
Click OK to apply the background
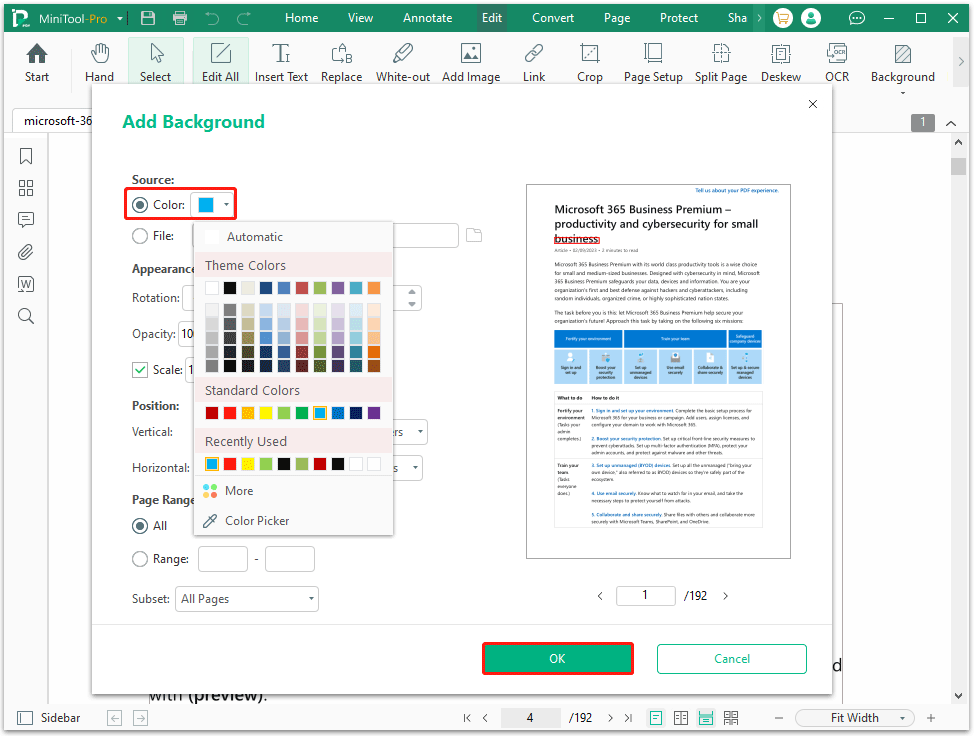coord(557,659)
